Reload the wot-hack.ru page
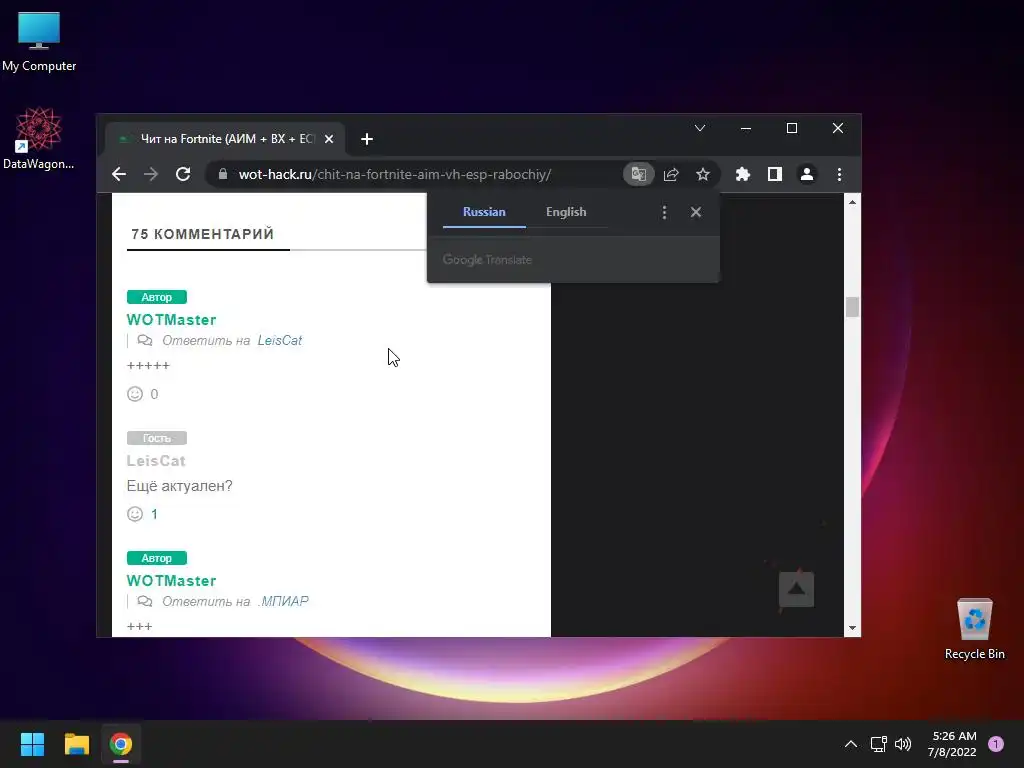1024x768 pixels. [x=183, y=174]
